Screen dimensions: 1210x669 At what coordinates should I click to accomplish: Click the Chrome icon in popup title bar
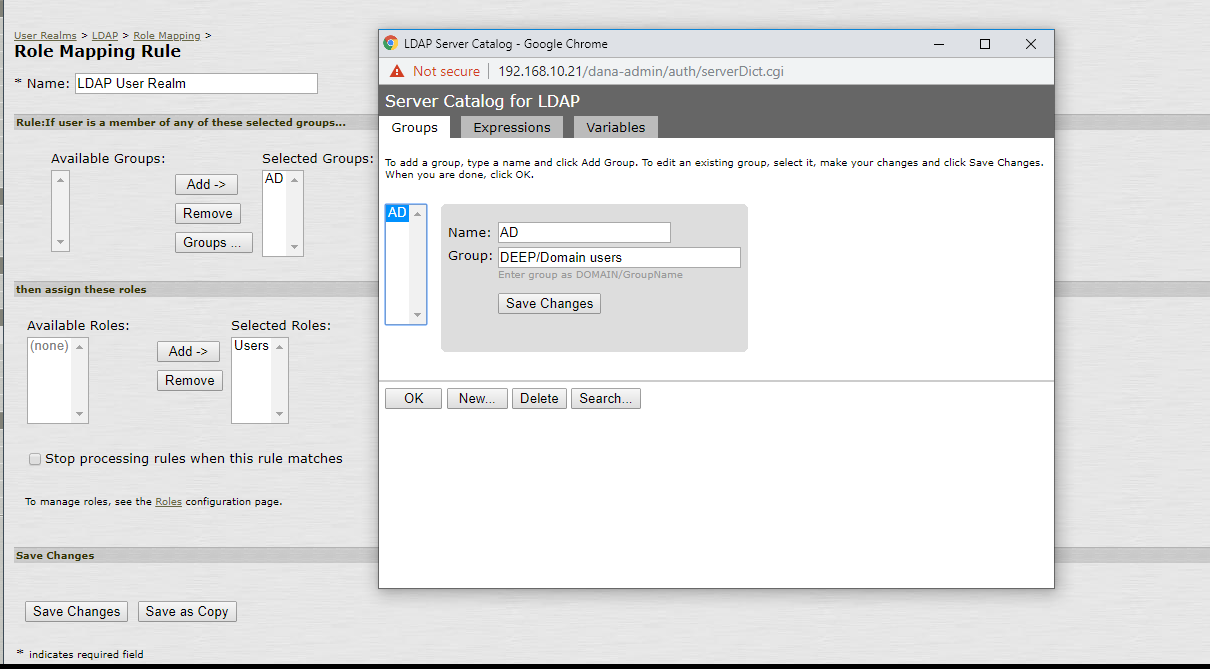point(391,44)
